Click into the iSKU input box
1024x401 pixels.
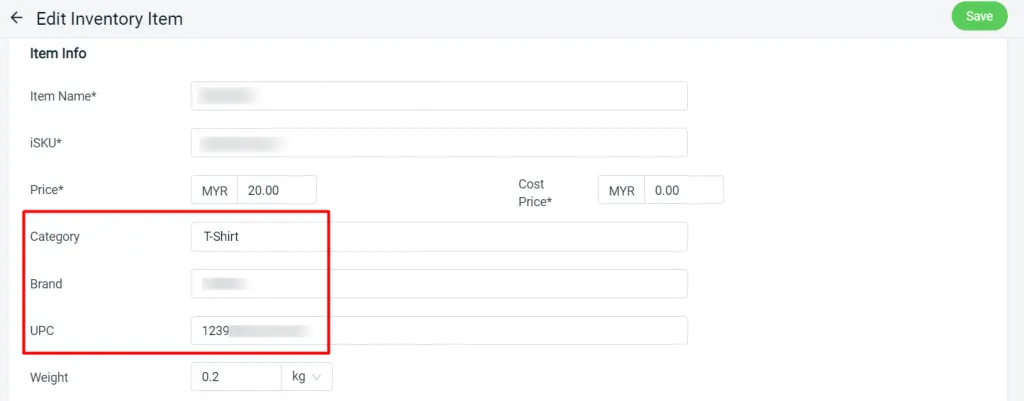point(438,143)
